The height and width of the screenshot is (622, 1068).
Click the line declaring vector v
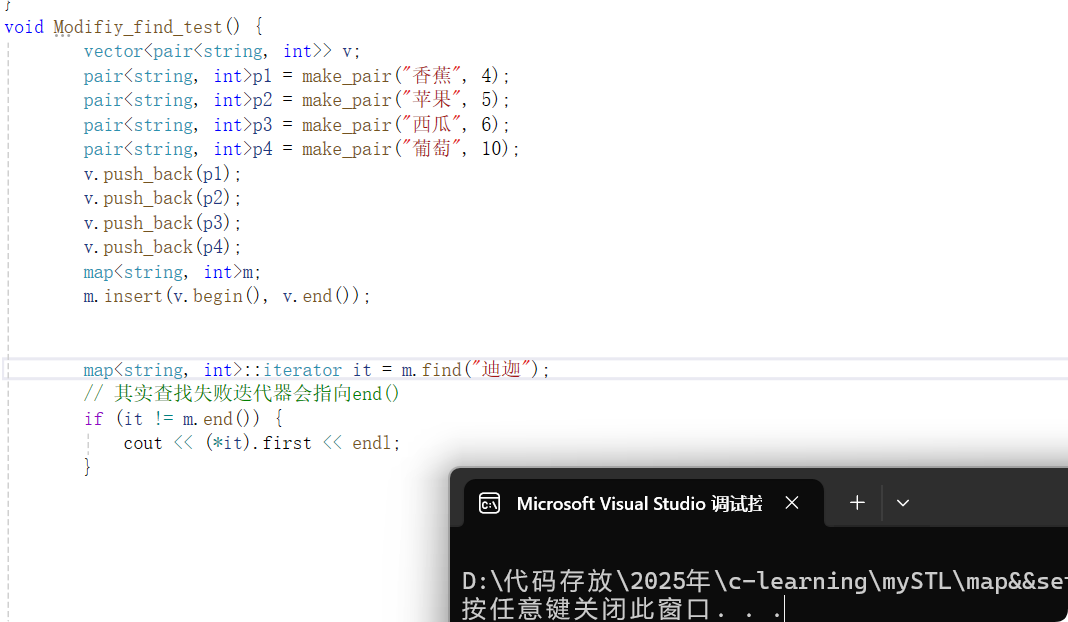tap(222, 52)
